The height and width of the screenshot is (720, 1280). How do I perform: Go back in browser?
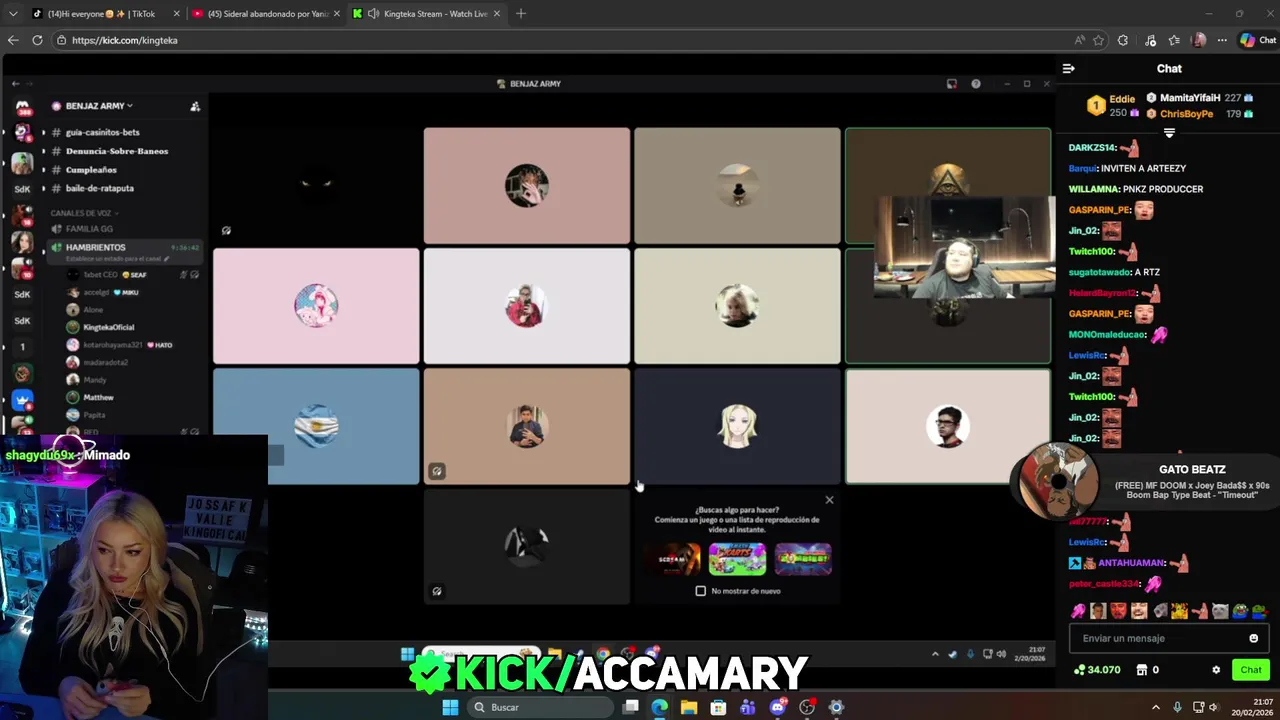point(12,40)
